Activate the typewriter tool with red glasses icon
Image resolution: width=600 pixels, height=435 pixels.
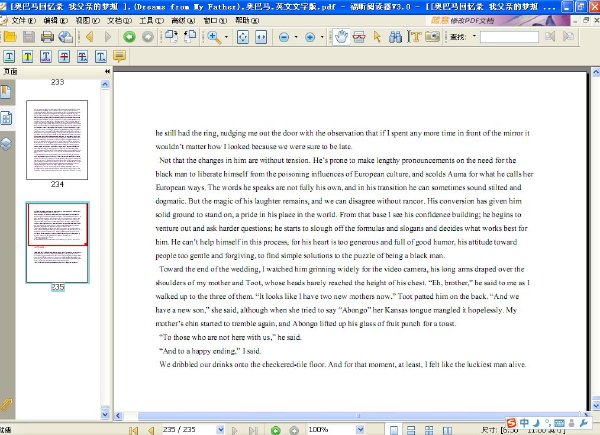click(x=359, y=37)
